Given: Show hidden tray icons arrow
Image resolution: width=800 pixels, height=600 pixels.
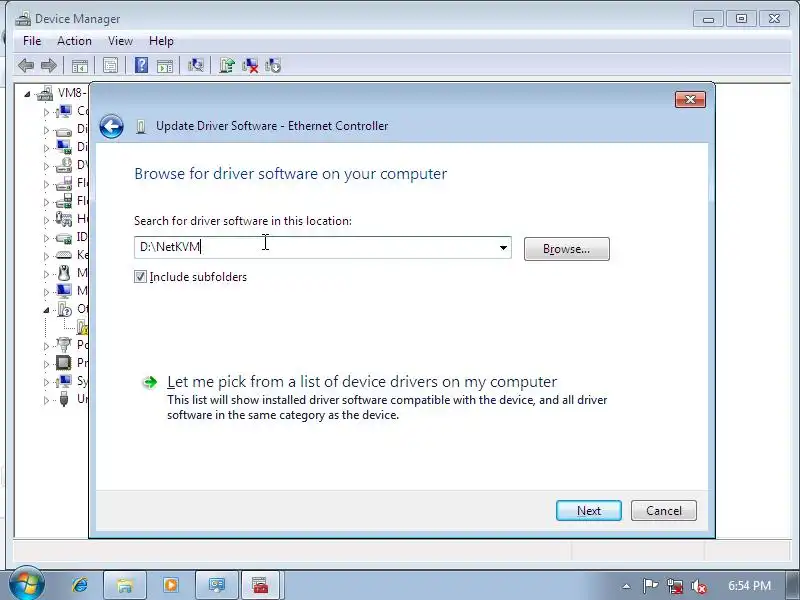Looking at the screenshot, I should click(x=627, y=586).
